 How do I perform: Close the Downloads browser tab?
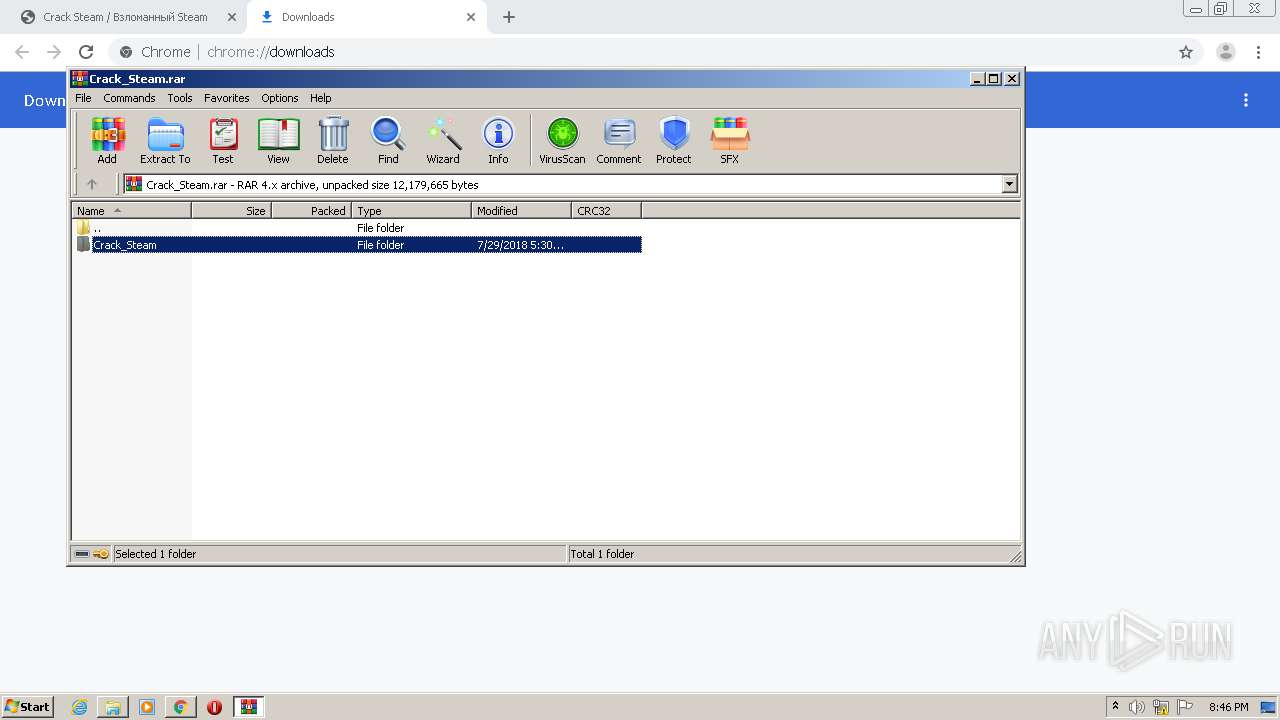471,17
